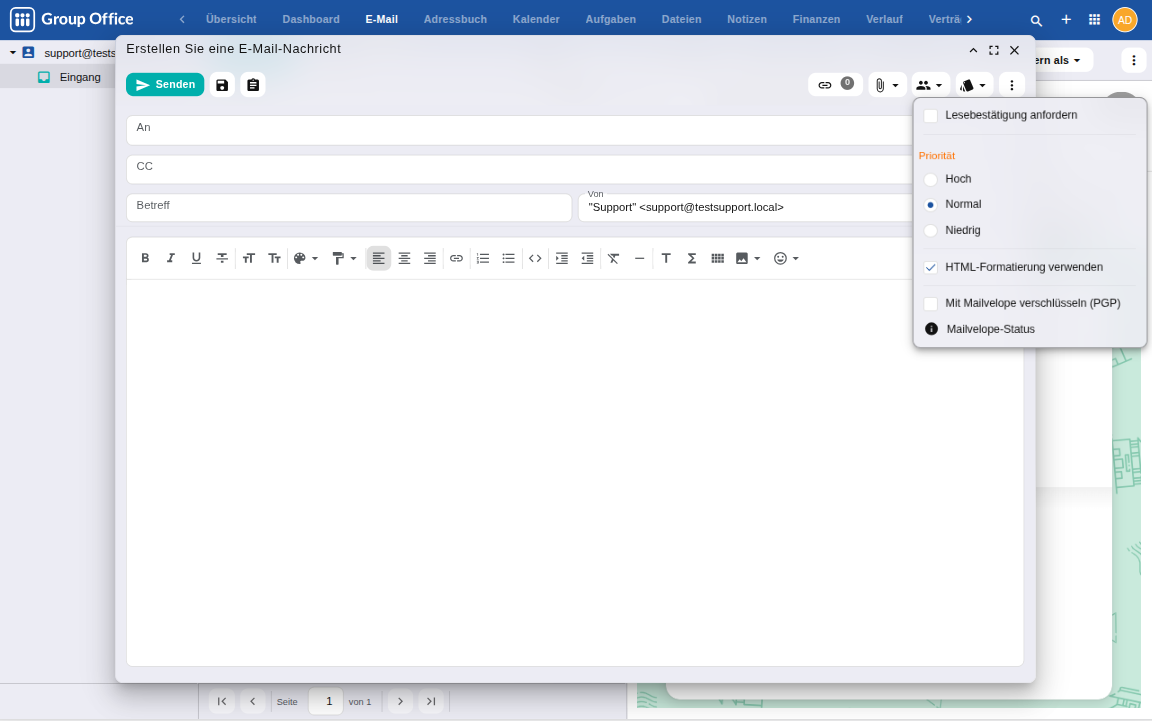Insert a table into the message
1152x721 pixels.
click(718, 258)
